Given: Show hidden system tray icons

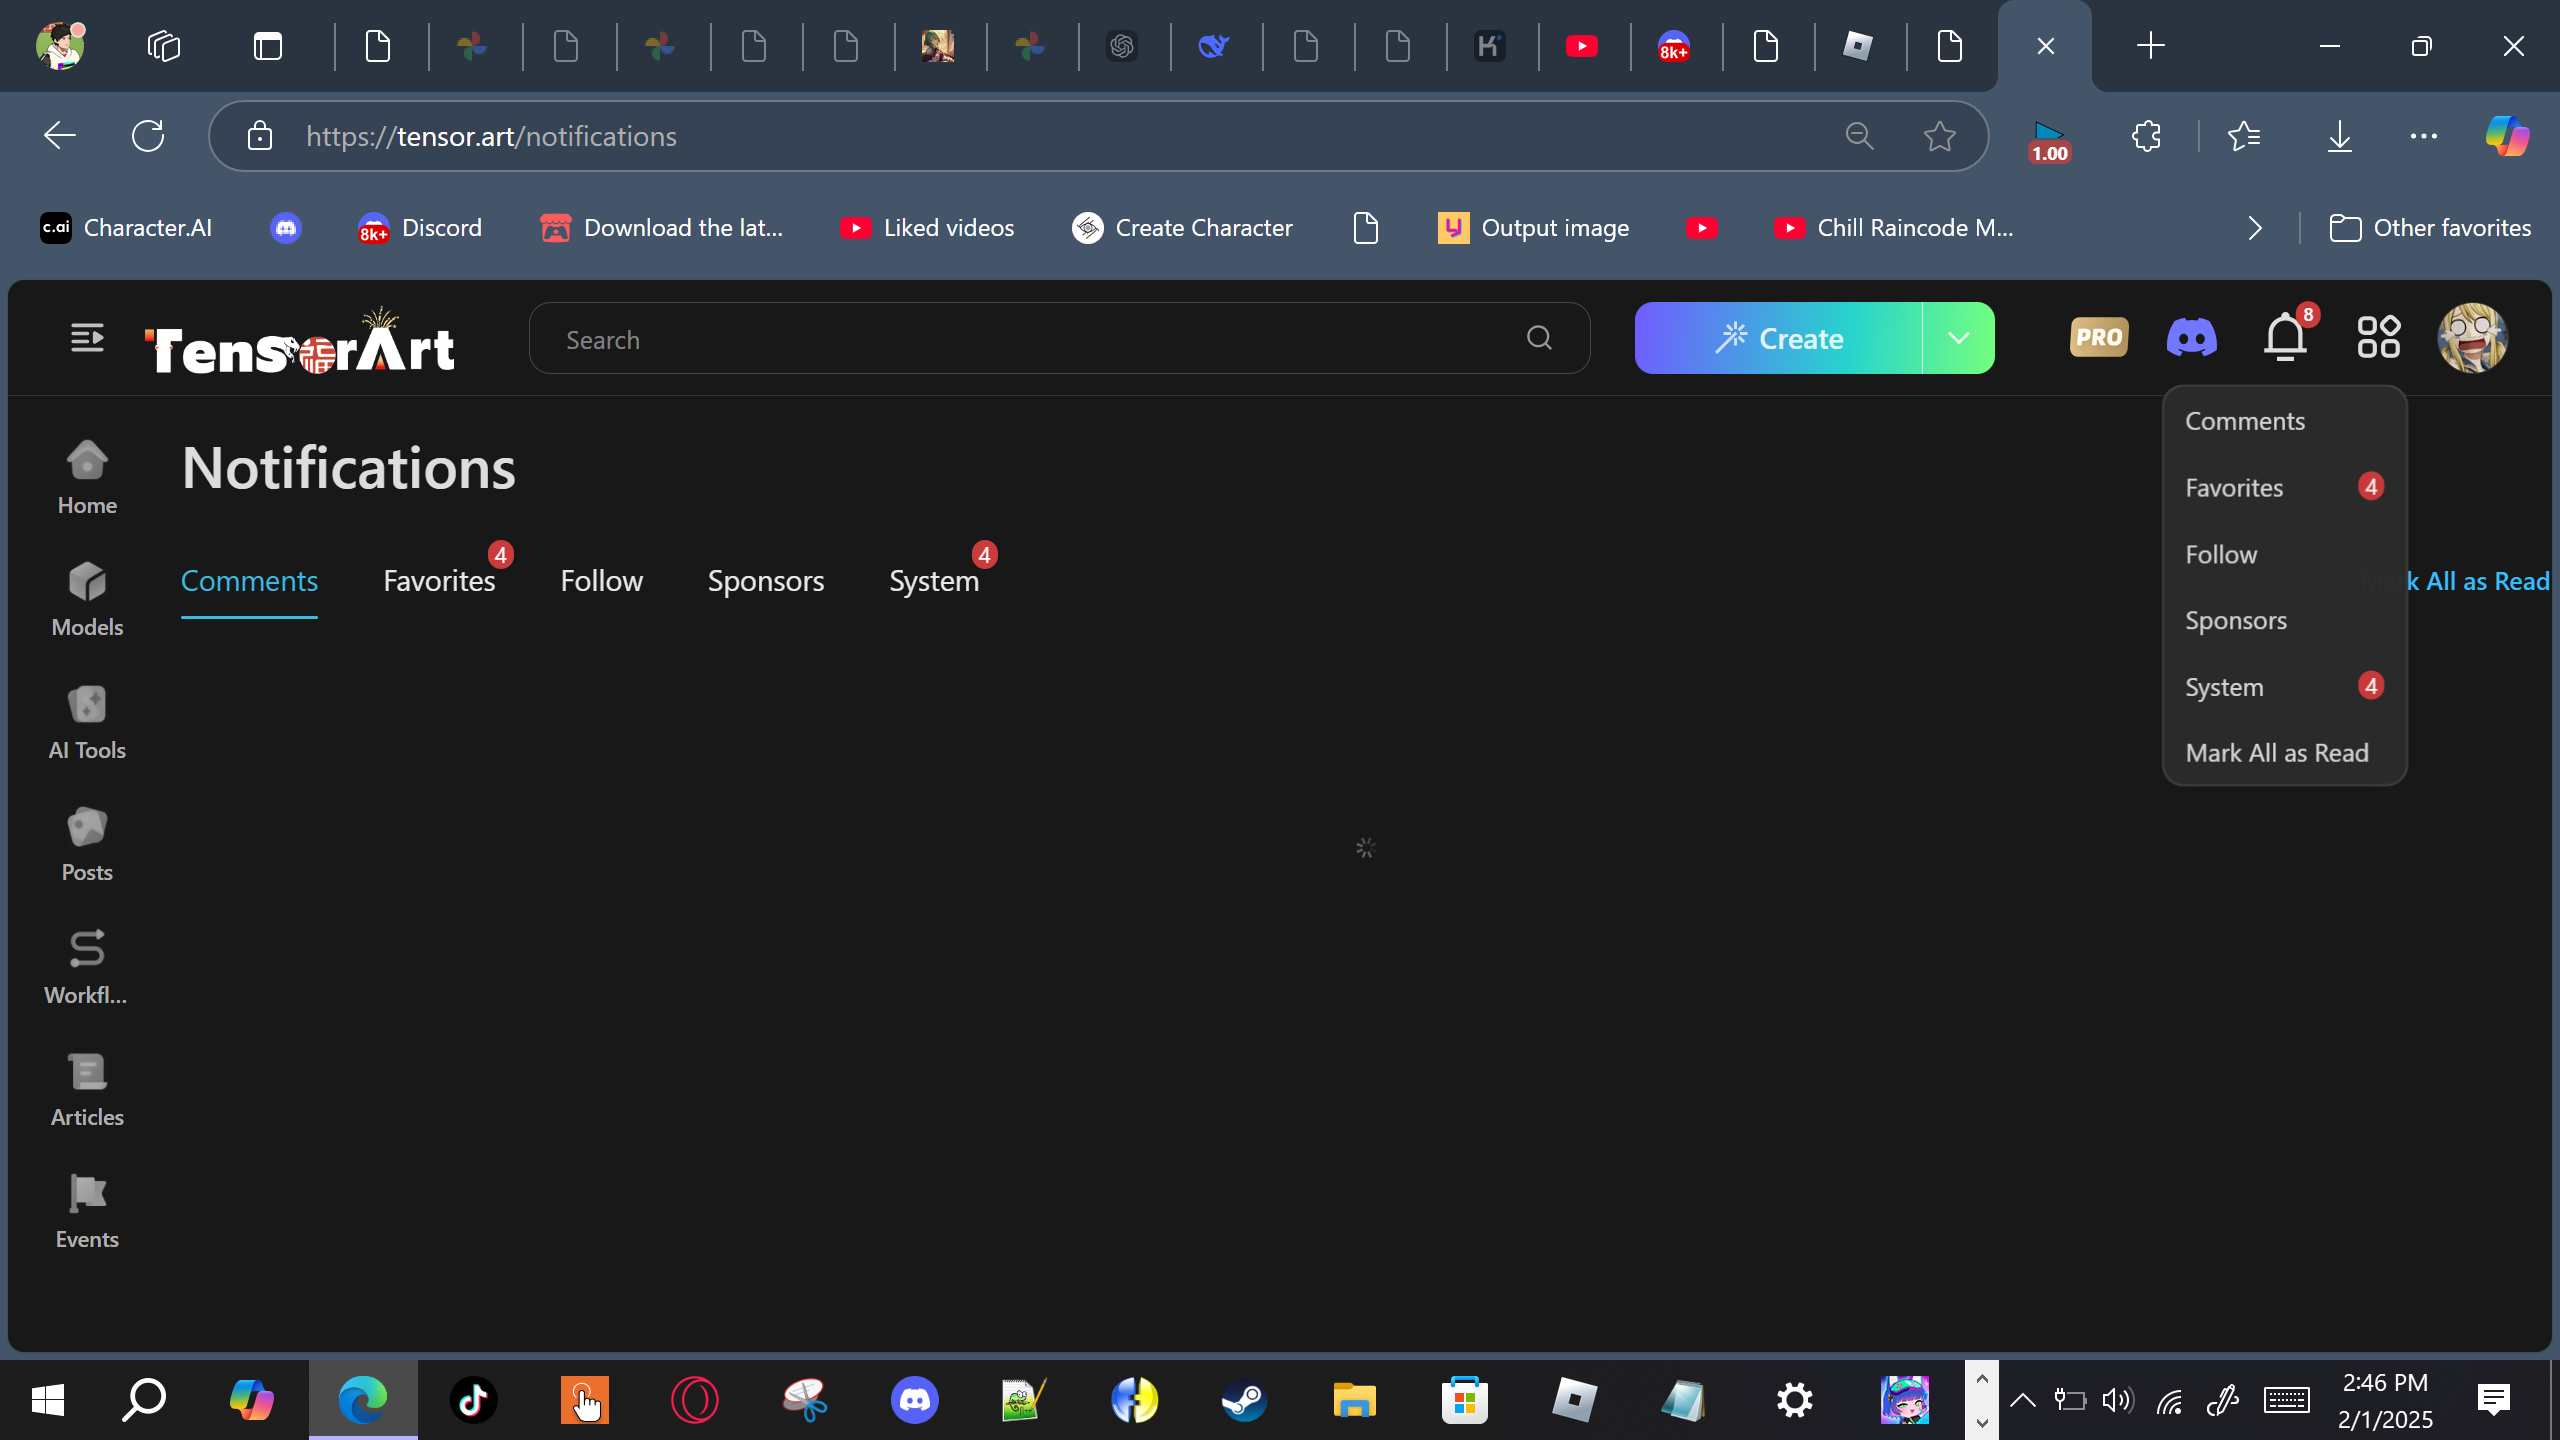Looking at the screenshot, I should coord(2022,1400).
